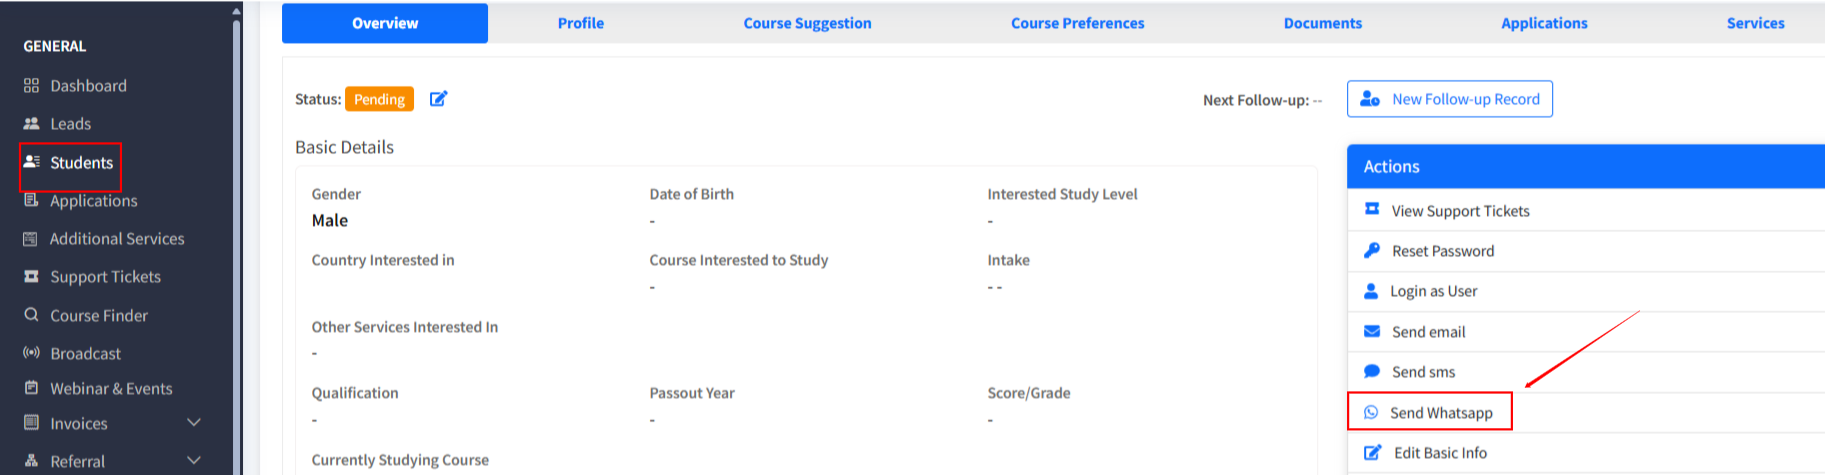Viewport: 1825px width, 475px height.
Task: Open Edit Basic Info action
Action: coord(1440,453)
